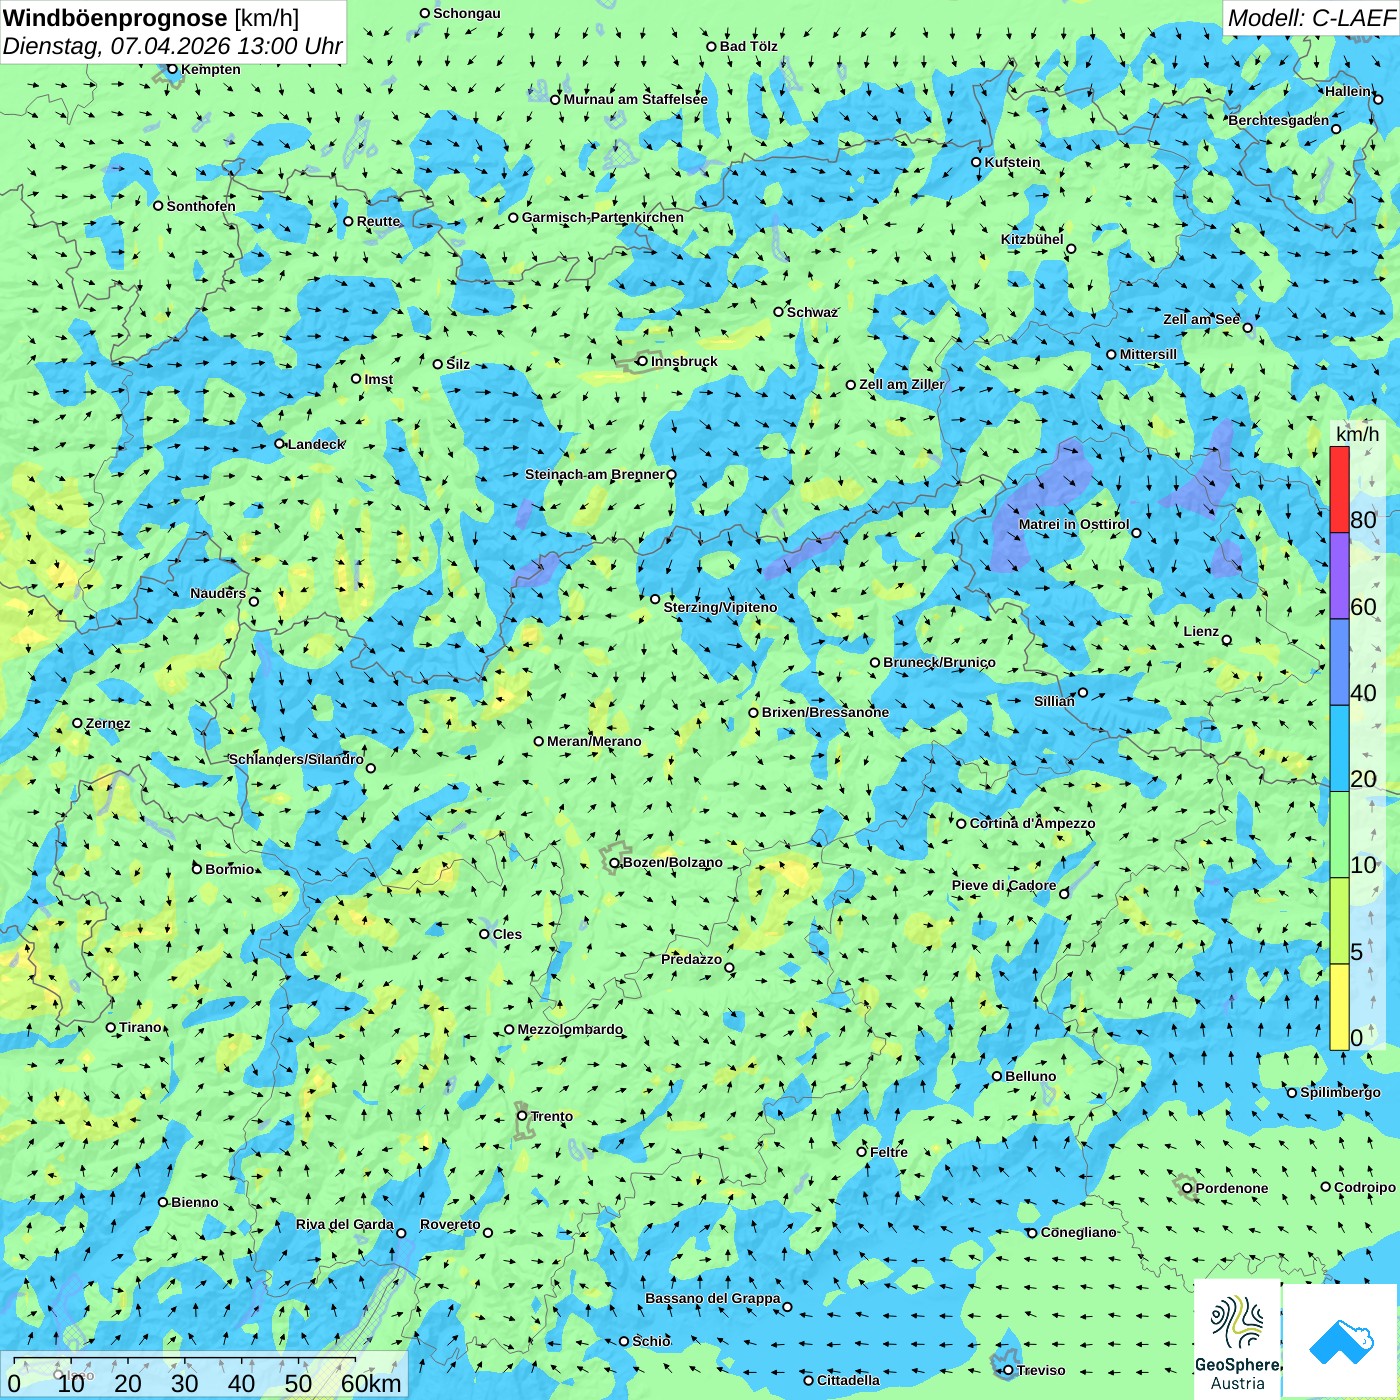This screenshot has width=1400, height=1400.
Task: Click the Cortina d'Ampezzo marker
Action: [962, 824]
